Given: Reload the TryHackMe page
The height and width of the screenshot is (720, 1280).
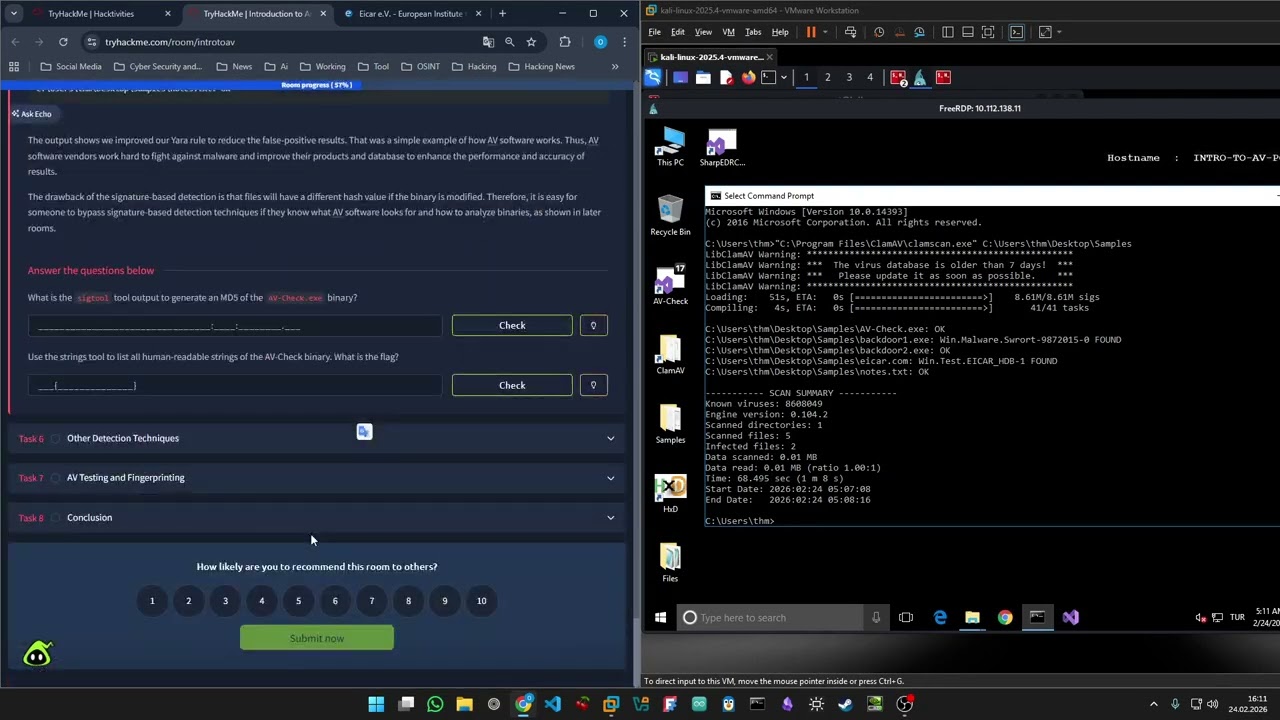Looking at the screenshot, I should [x=63, y=42].
